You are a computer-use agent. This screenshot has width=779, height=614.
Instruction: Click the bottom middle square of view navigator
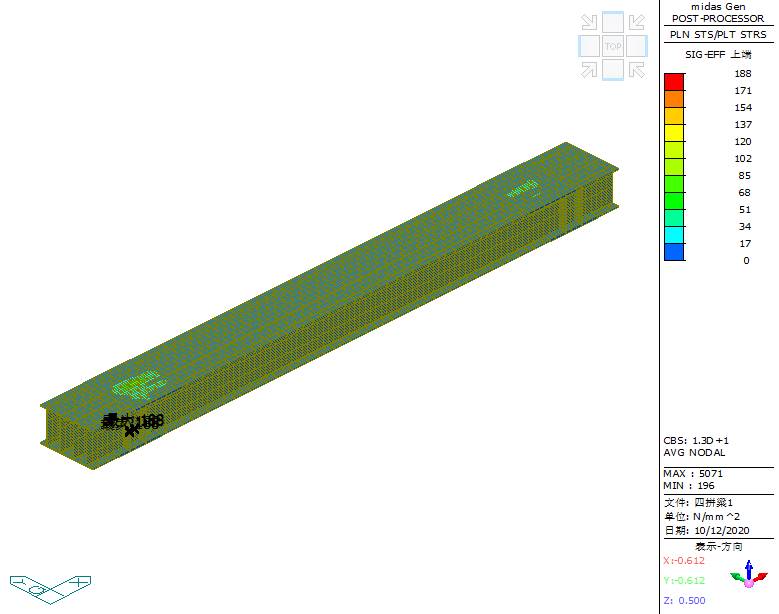(613, 69)
